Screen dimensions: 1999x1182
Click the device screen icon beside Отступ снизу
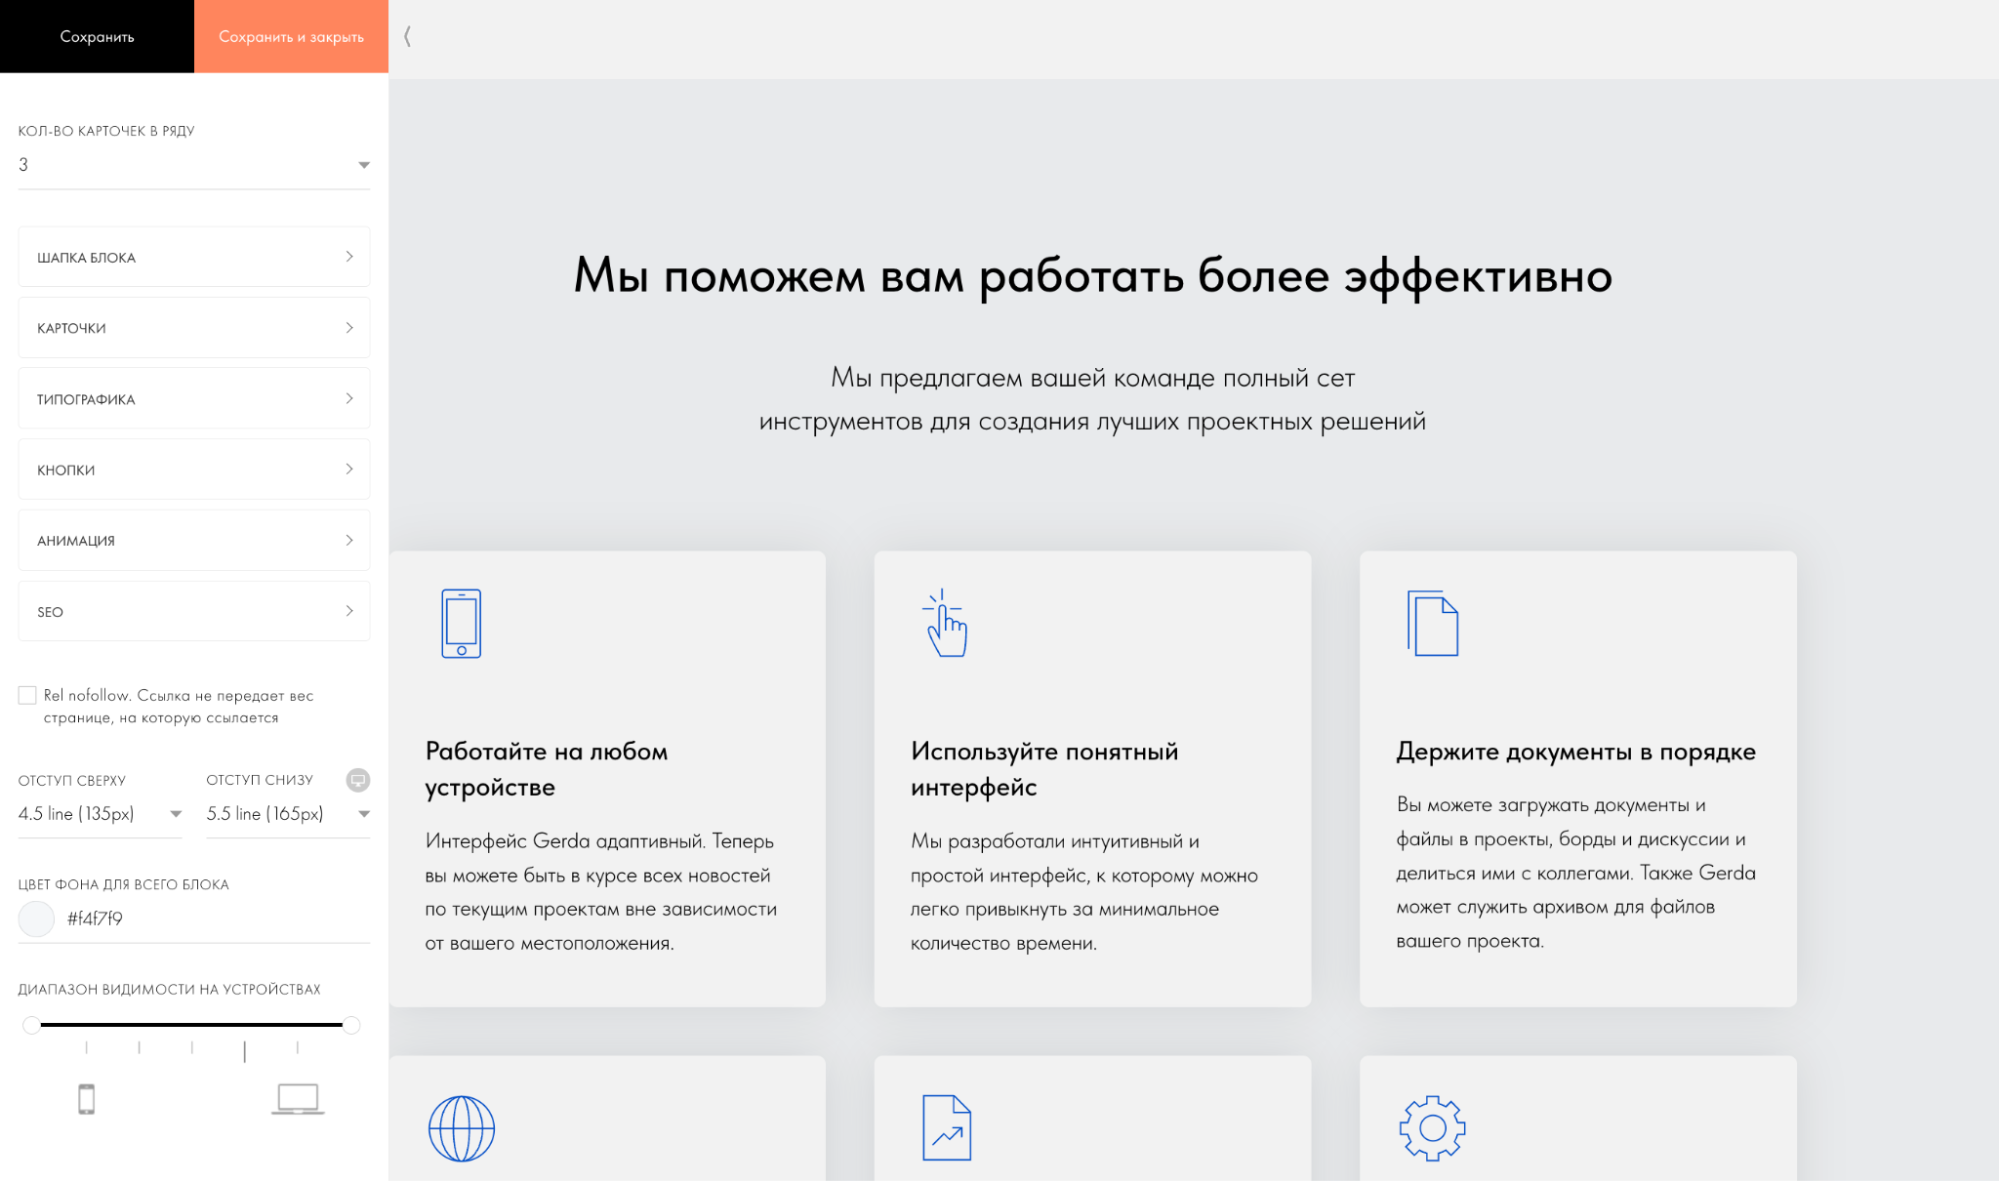click(x=358, y=780)
